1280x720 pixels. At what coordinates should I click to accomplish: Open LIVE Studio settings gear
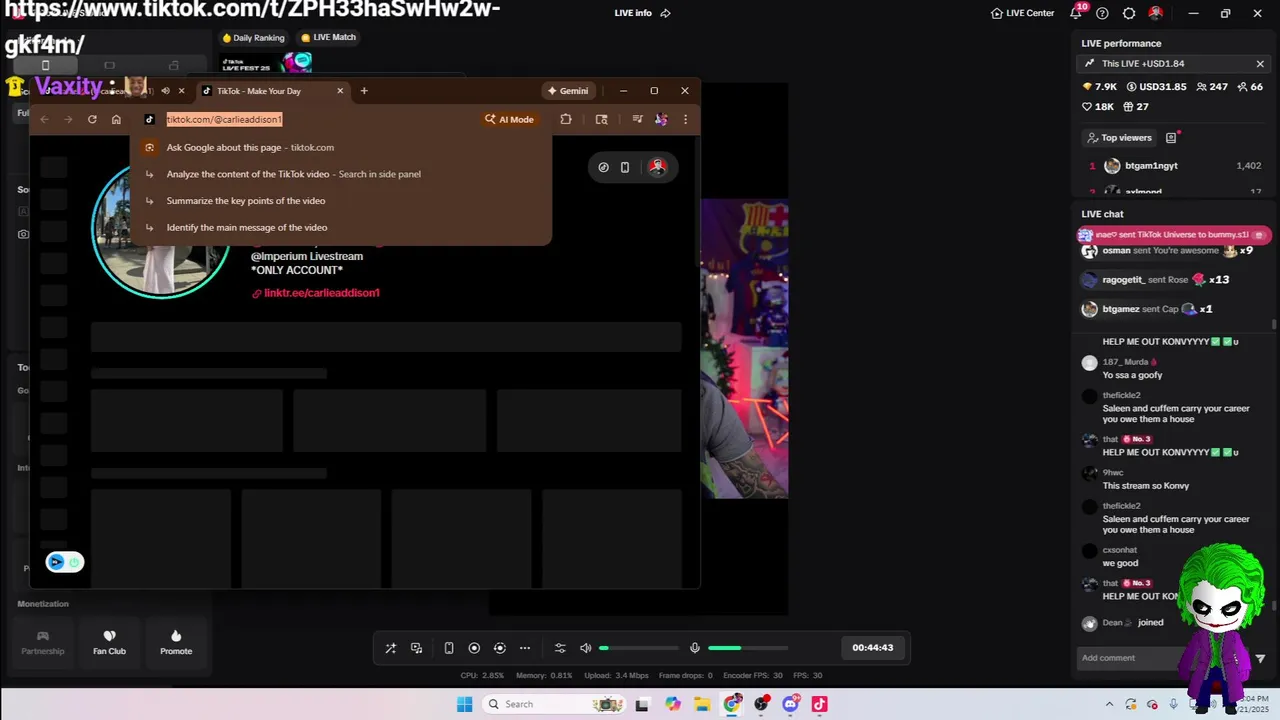pyautogui.click(x=1129, y=13)
